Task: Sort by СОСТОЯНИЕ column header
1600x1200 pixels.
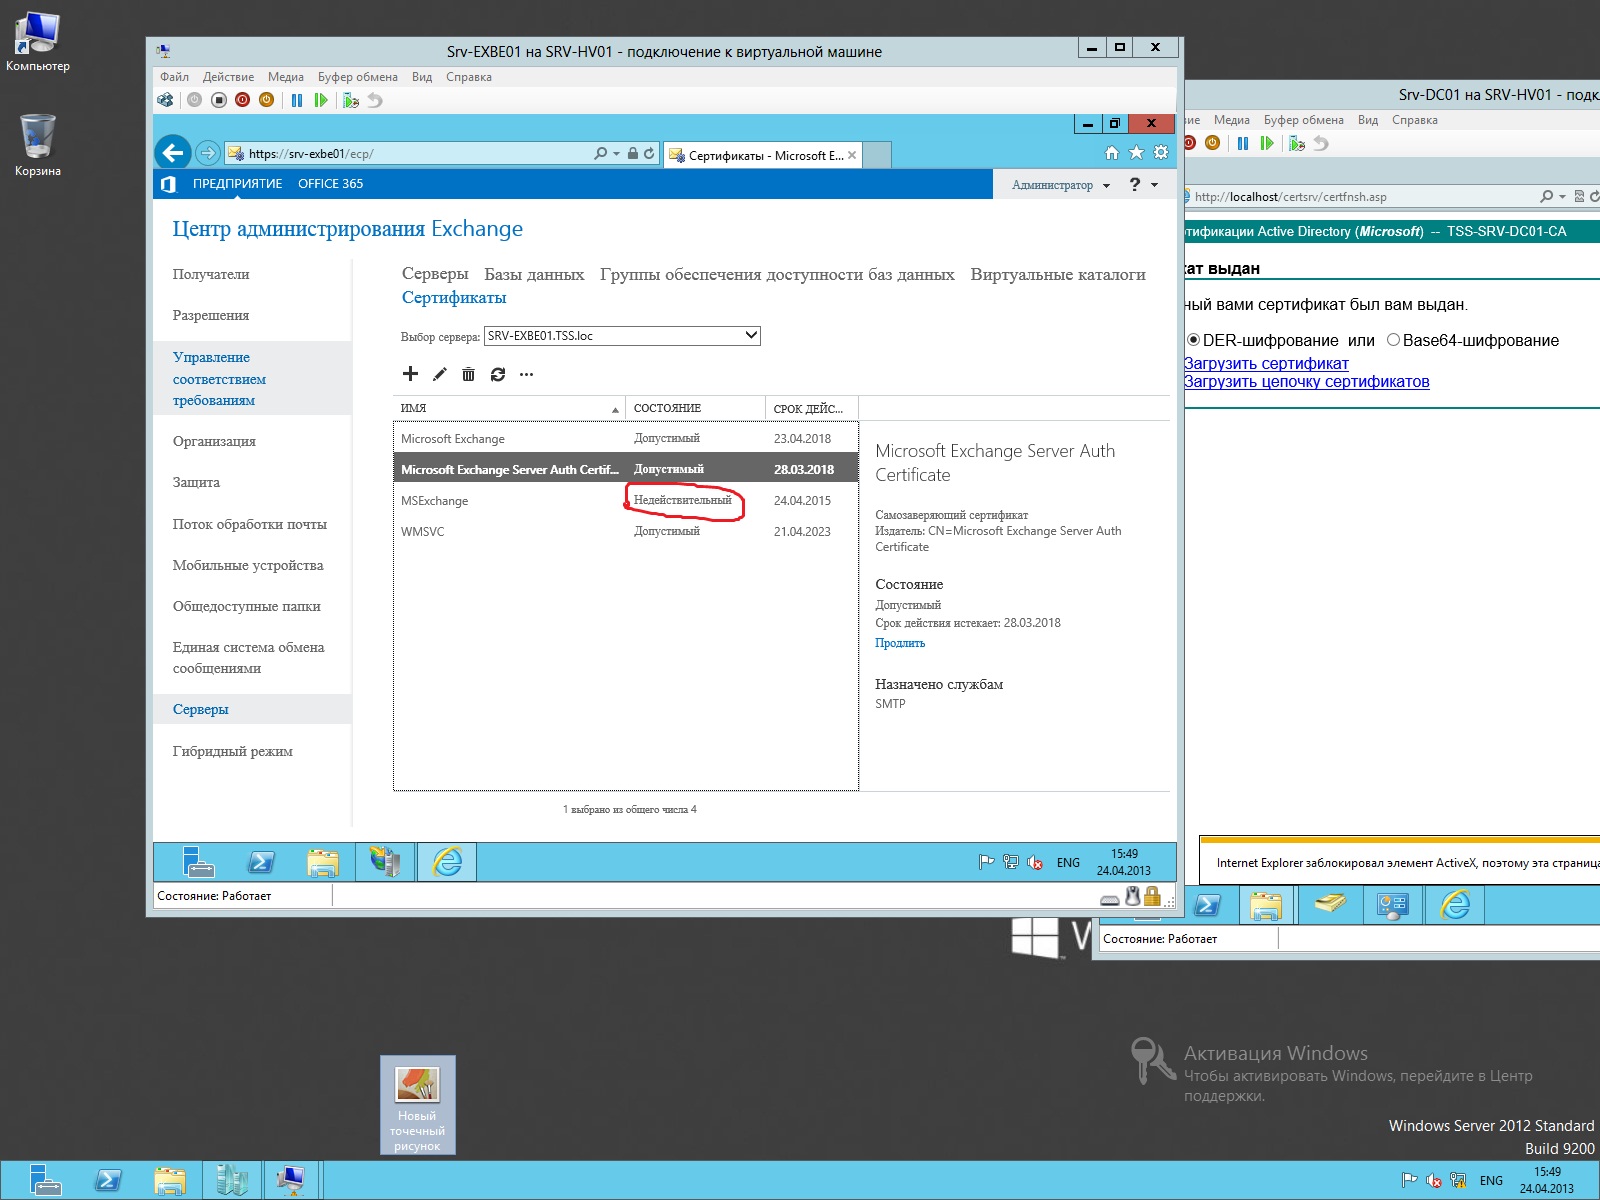Action: coord(696,408)
